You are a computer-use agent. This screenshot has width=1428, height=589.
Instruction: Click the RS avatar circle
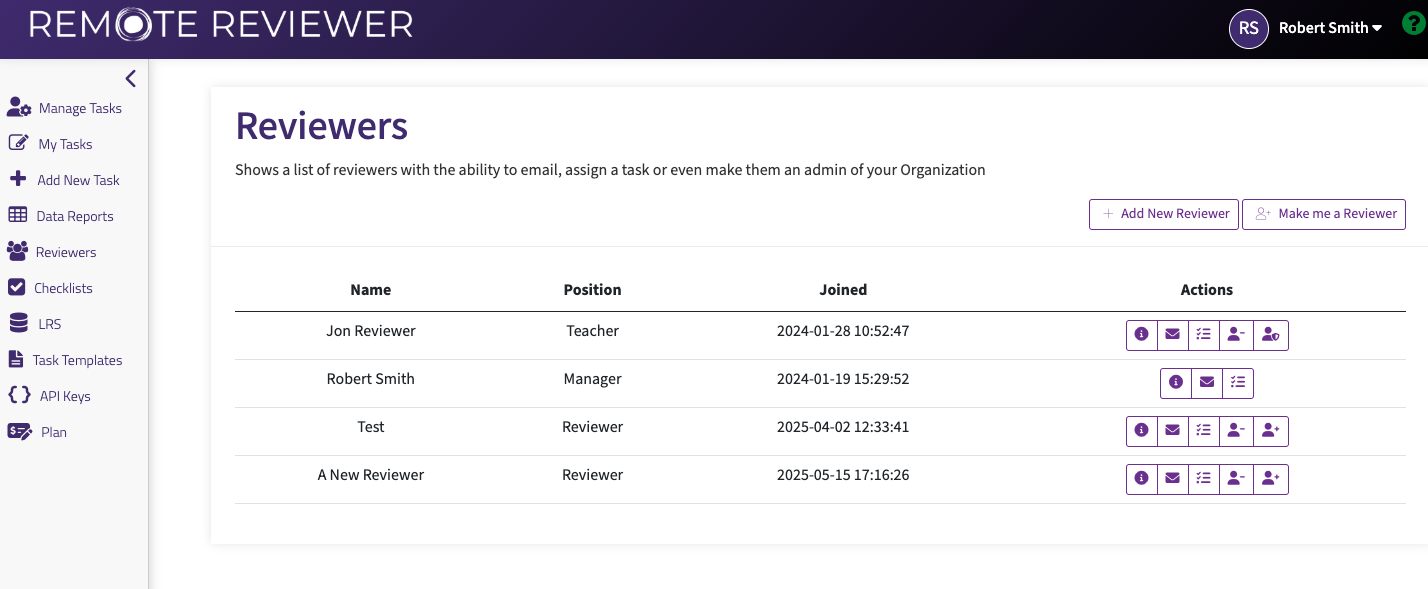pyautogui.click(x=1248, y=28)
